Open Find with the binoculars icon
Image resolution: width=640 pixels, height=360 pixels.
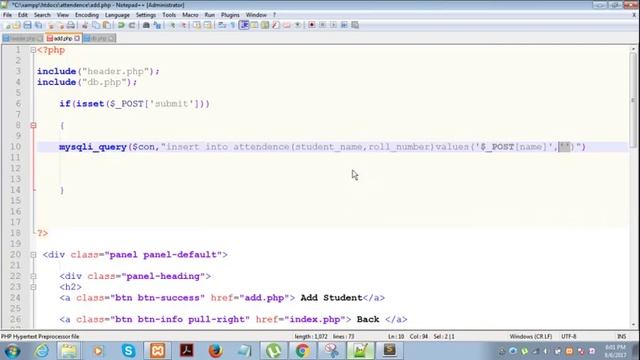[x=146, y=25]
